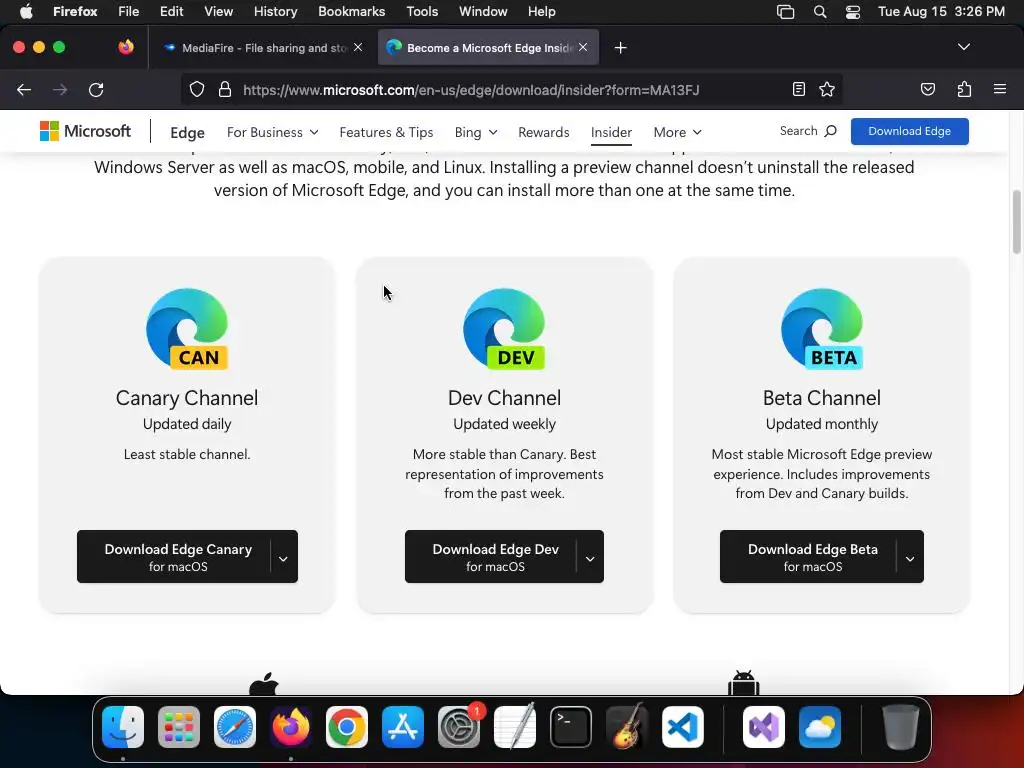Click the padlock site security icon
The width and height of the screenshot is (1024, 768).
(x=225, y=89)
